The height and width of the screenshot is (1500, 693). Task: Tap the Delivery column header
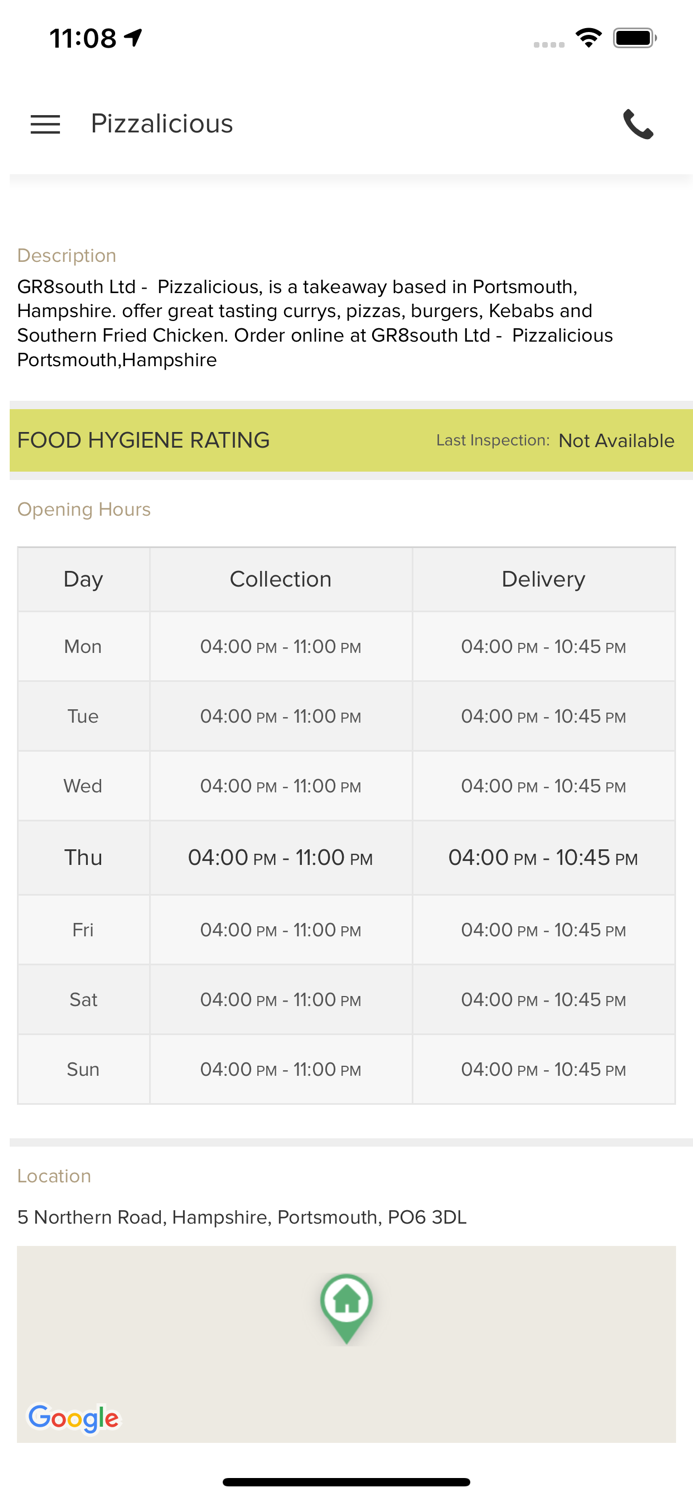(544, 579)
